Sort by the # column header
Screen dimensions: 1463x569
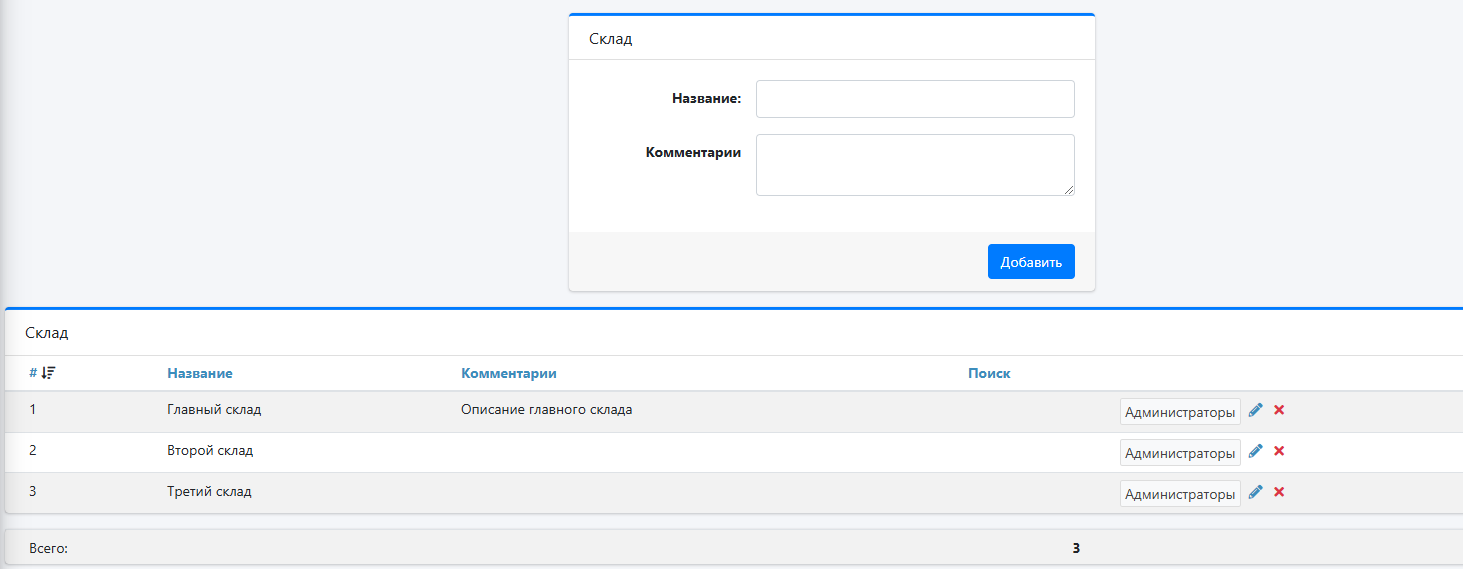tap(33, 373)
